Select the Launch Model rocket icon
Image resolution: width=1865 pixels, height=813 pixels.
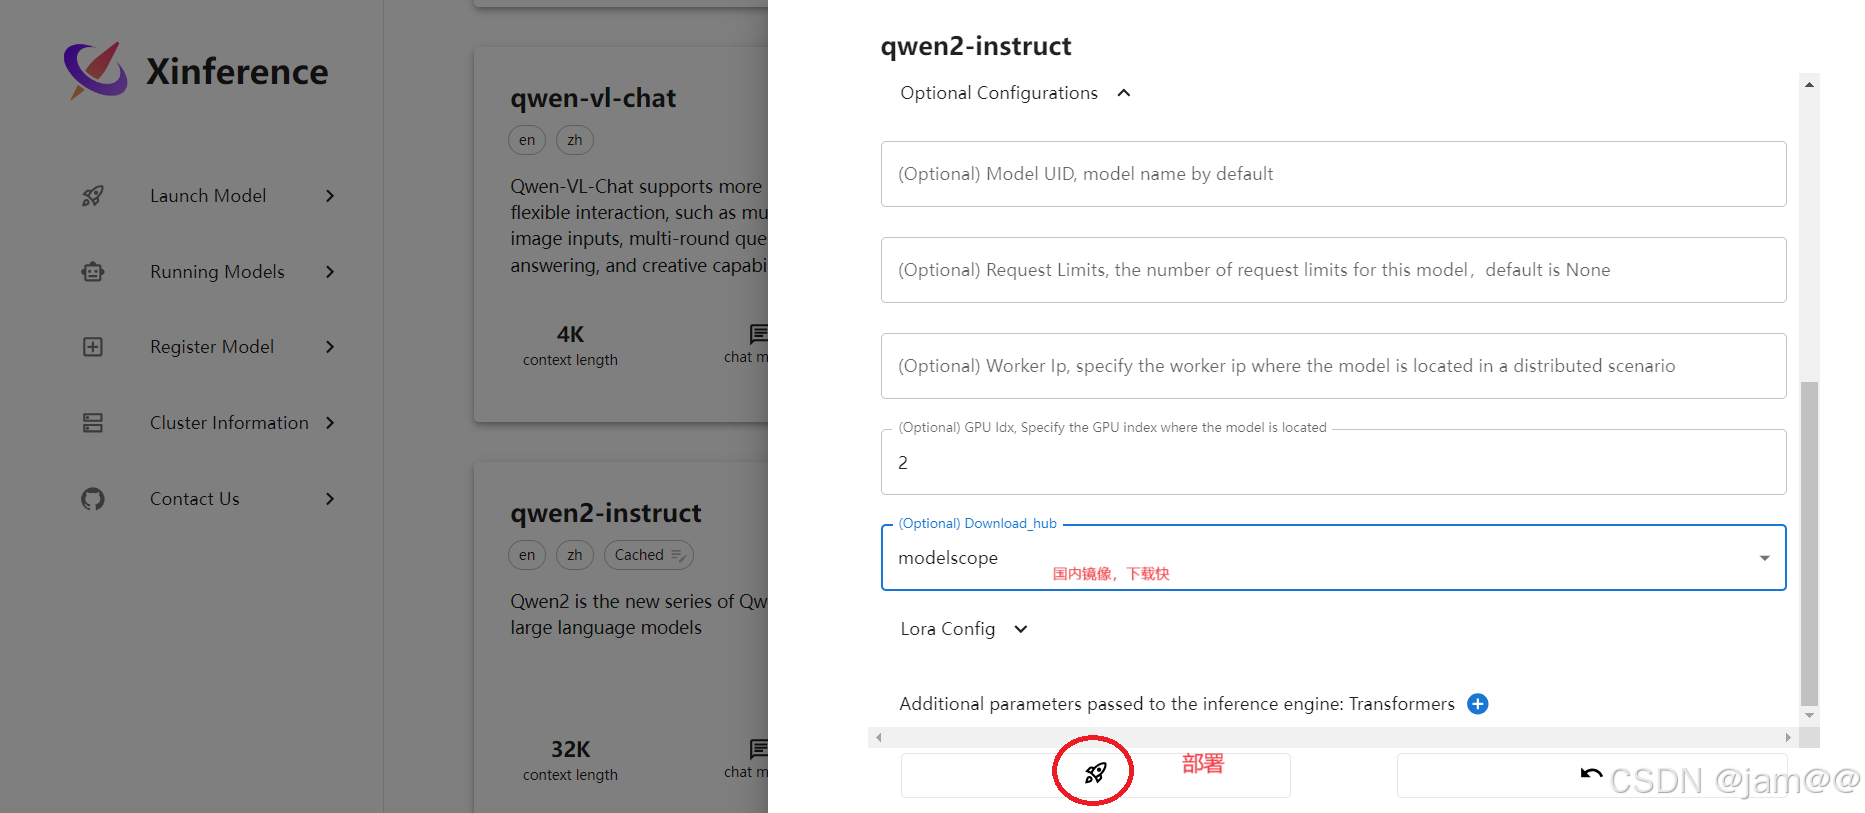pos(93,195)
